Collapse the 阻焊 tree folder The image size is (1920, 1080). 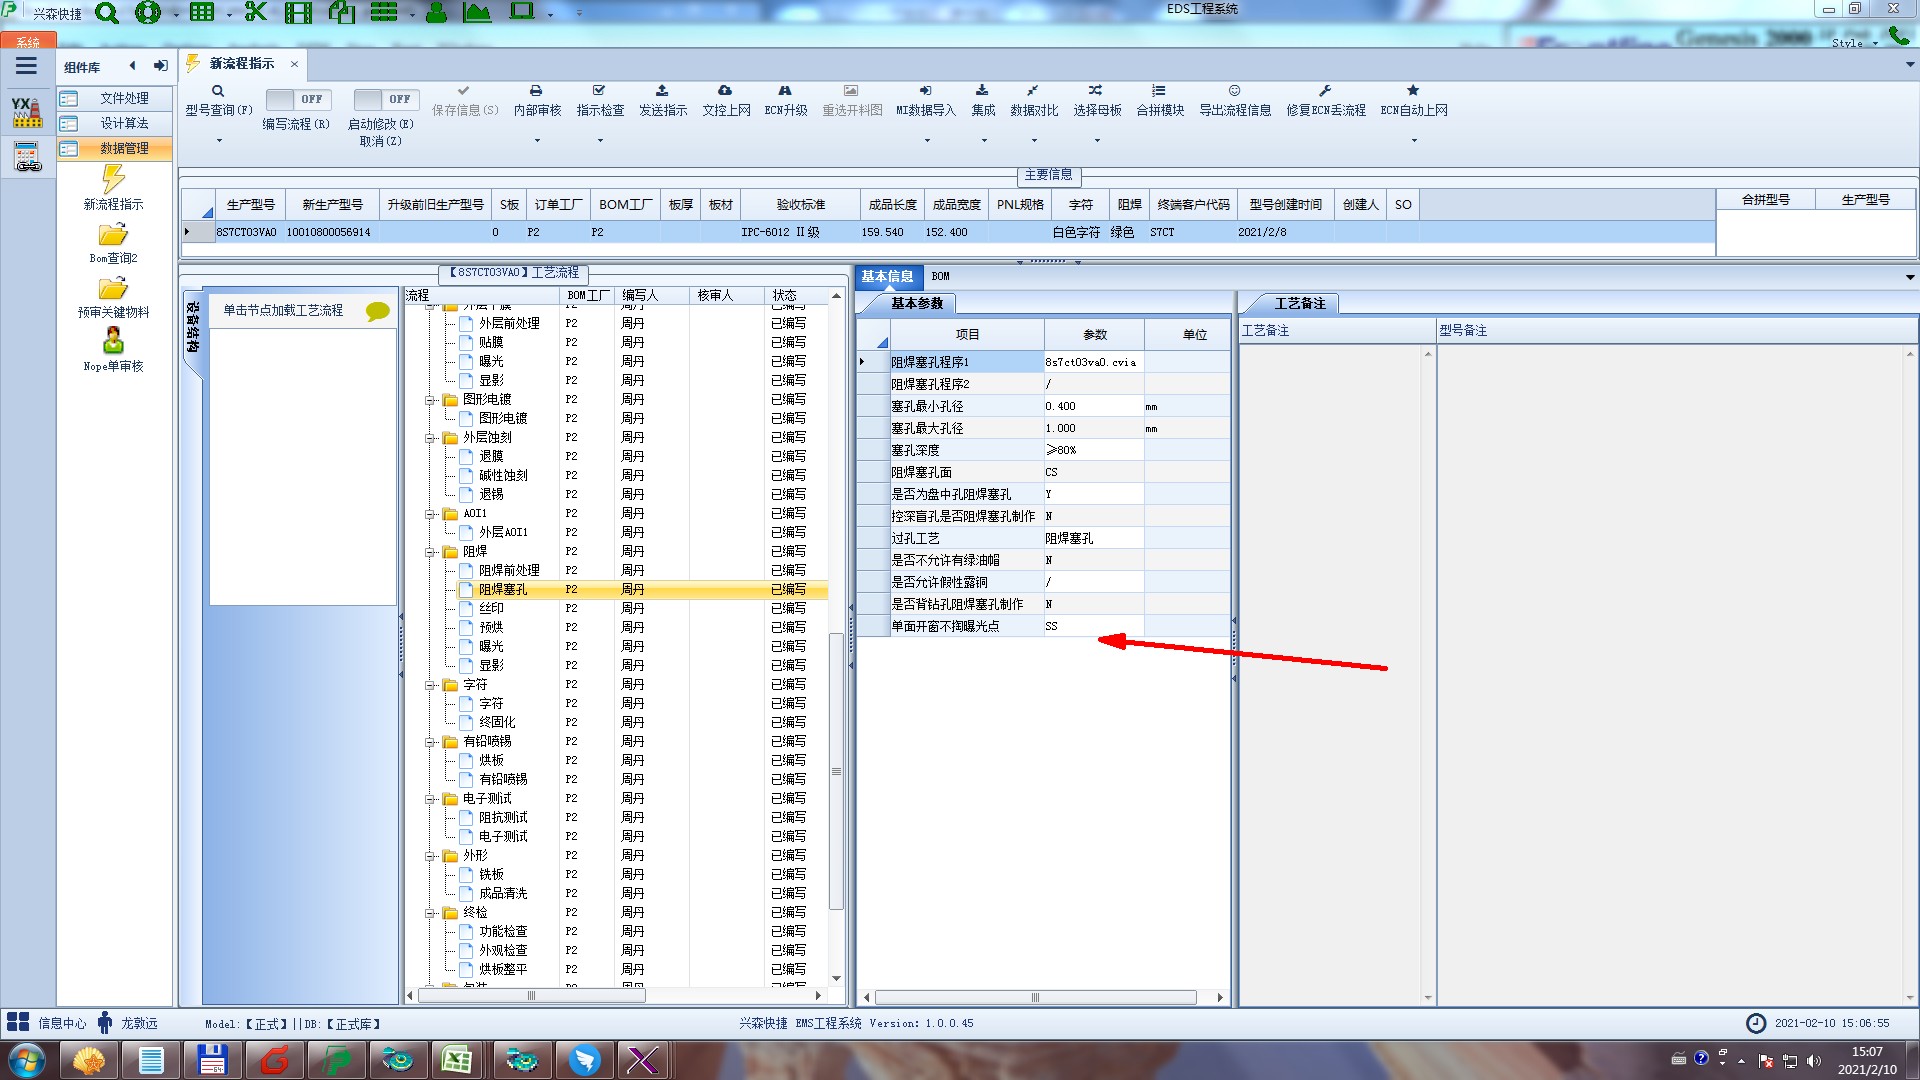(431, 552)
